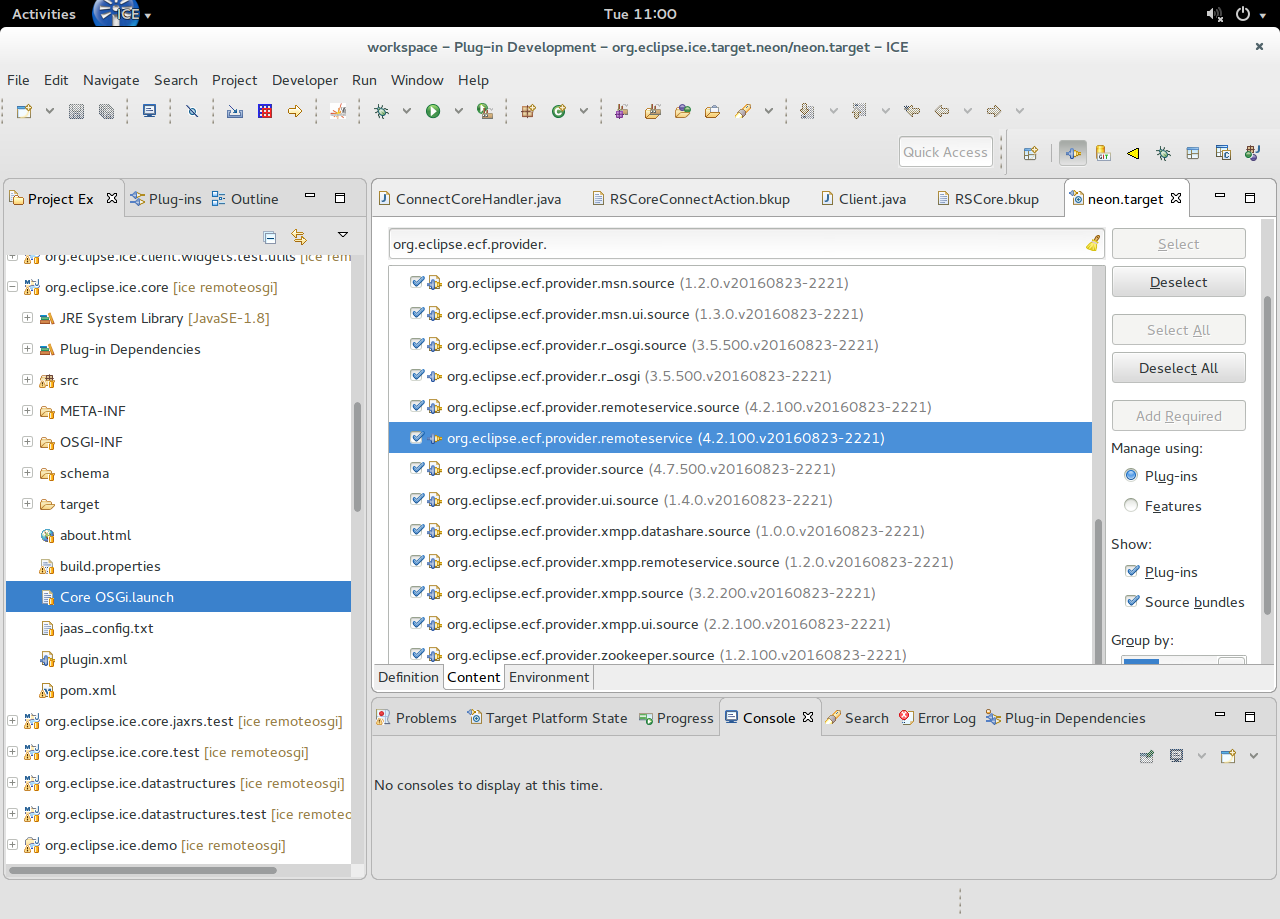Select the Manage using Plug-ins radio button
The image size is (1280, 919).
point(1131,476)
